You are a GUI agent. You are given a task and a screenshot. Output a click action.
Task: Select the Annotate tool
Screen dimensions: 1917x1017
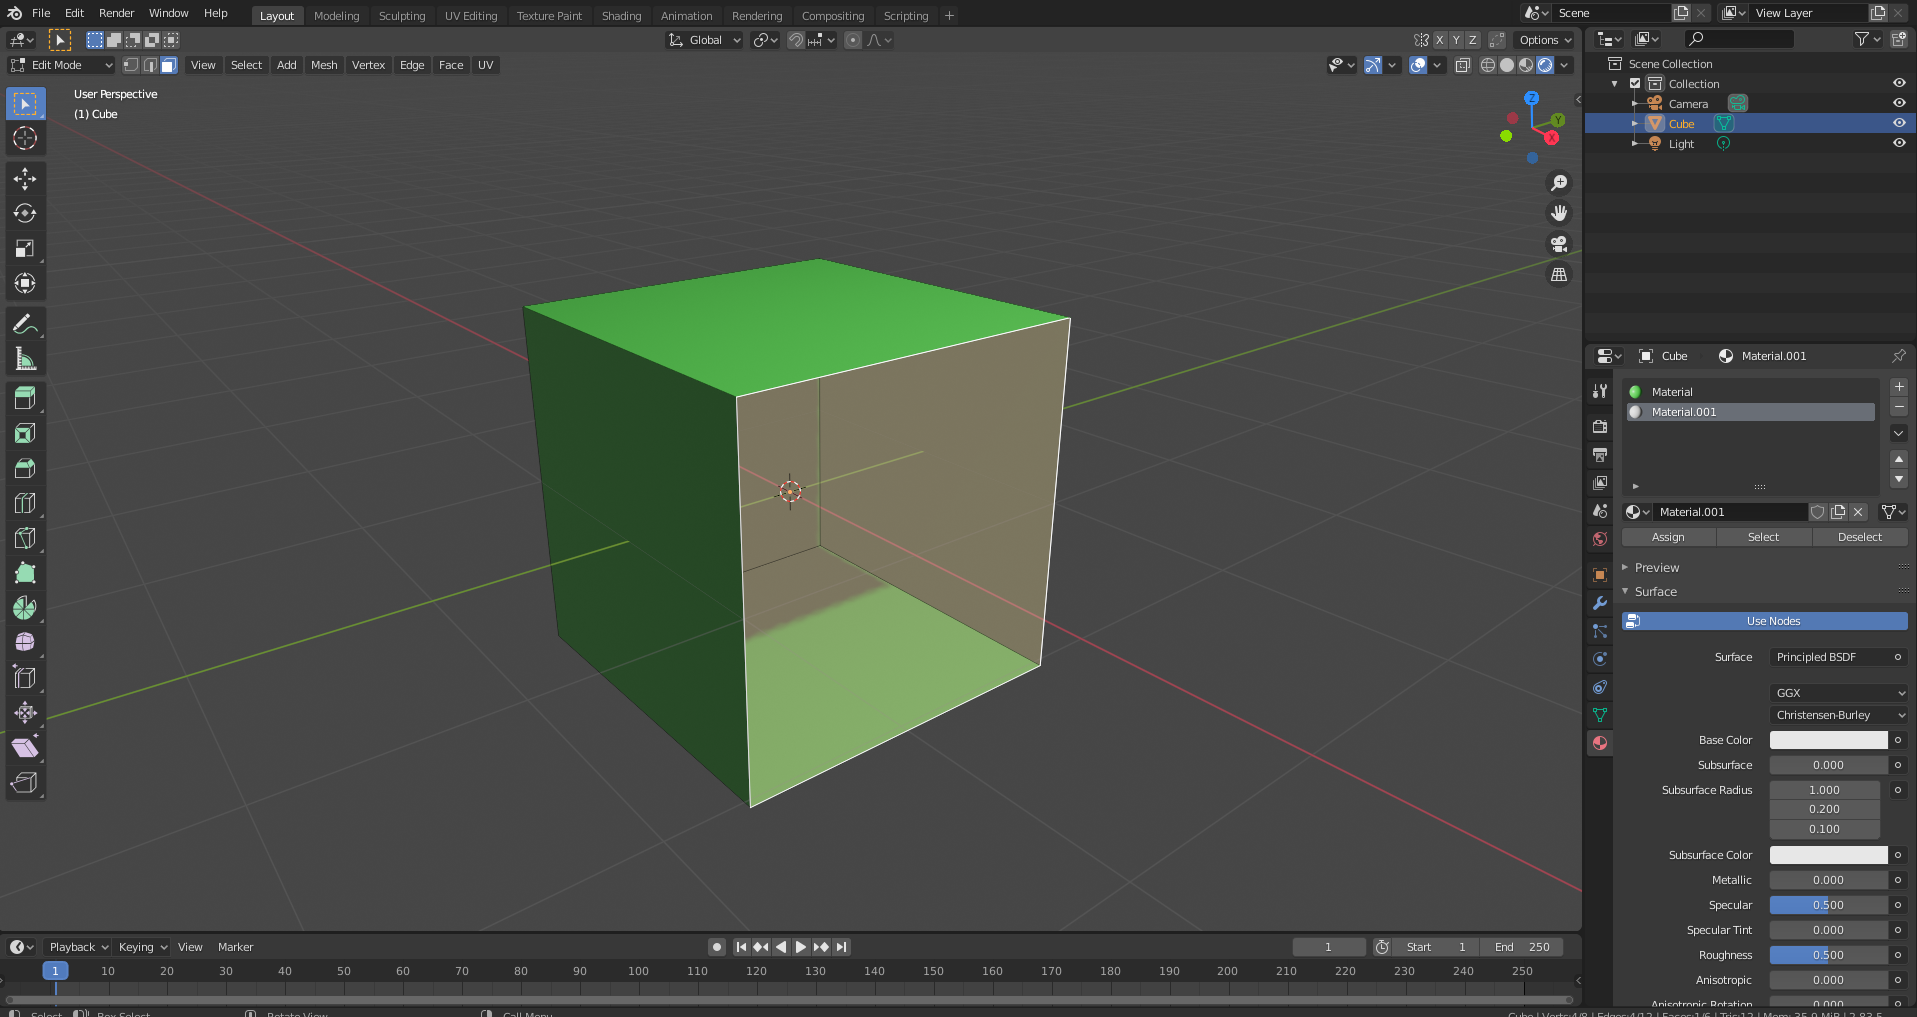point(25,324)
